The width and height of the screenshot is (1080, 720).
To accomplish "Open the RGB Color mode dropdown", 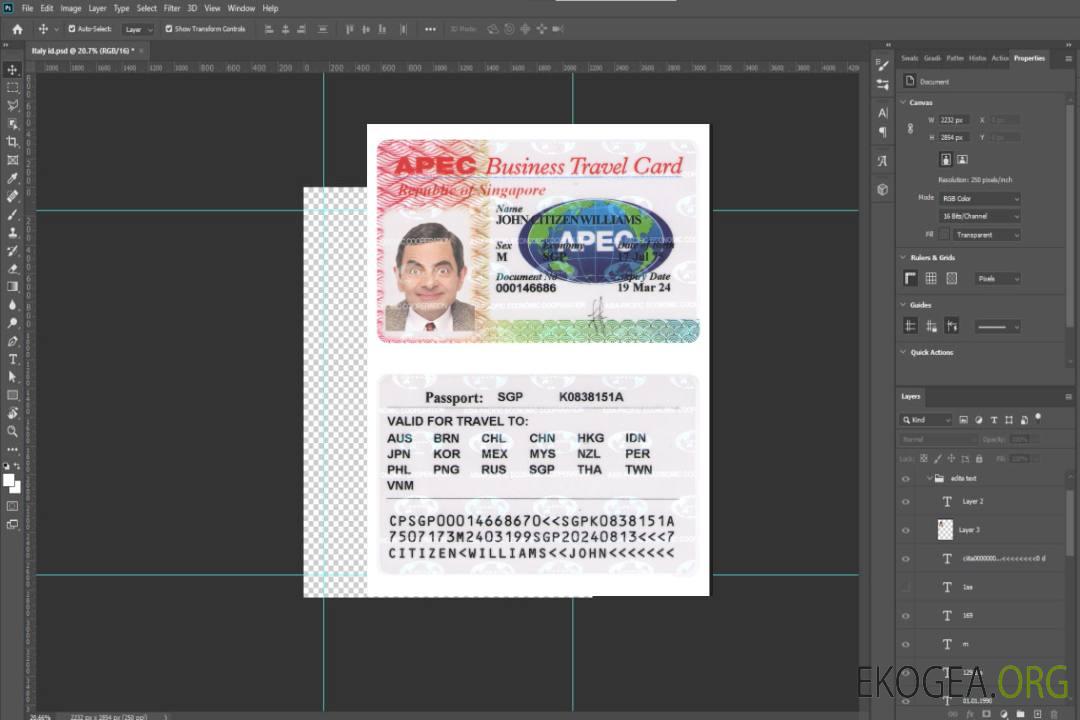I will pyautogui.click(x=979, y=198).
